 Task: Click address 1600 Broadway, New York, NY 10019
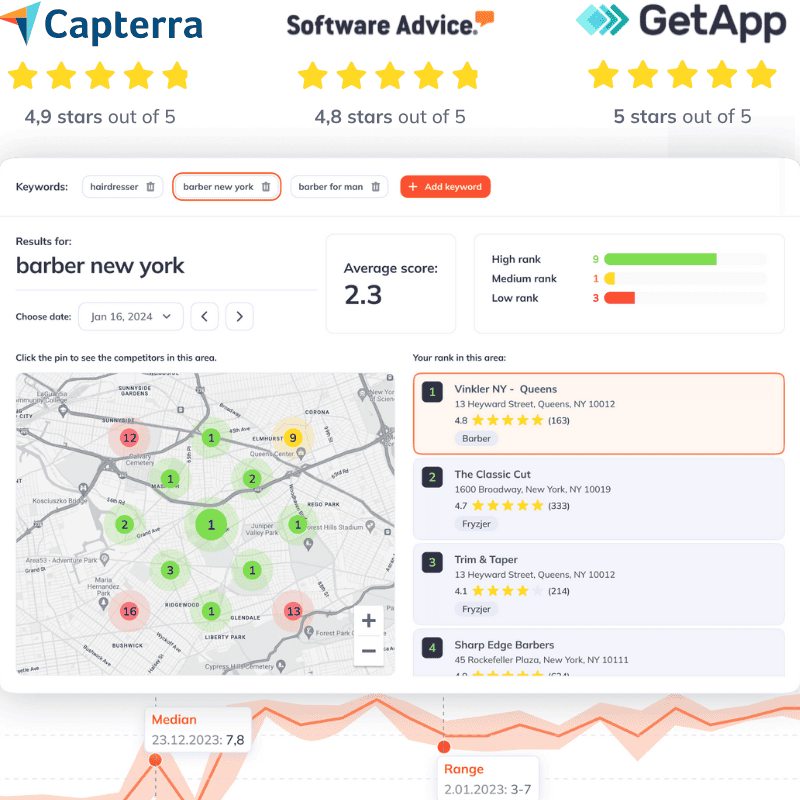(x=533, y=490)
